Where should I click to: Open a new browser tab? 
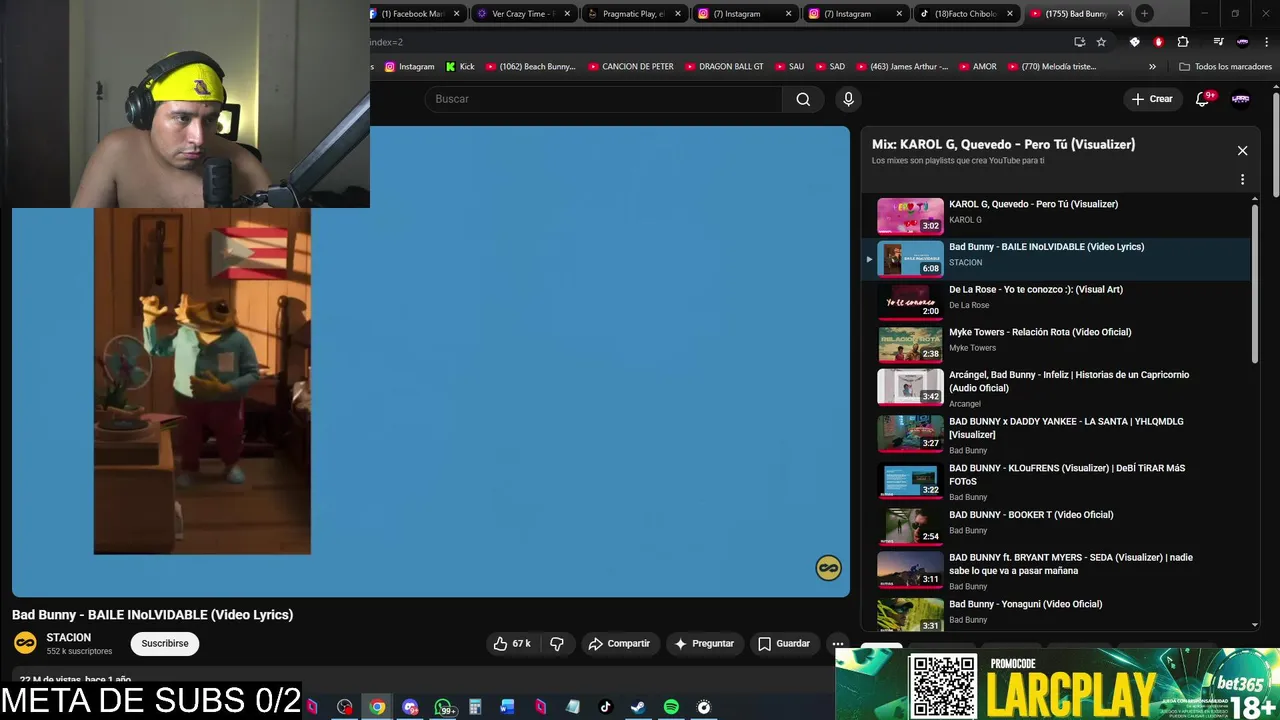(1145, 13)
